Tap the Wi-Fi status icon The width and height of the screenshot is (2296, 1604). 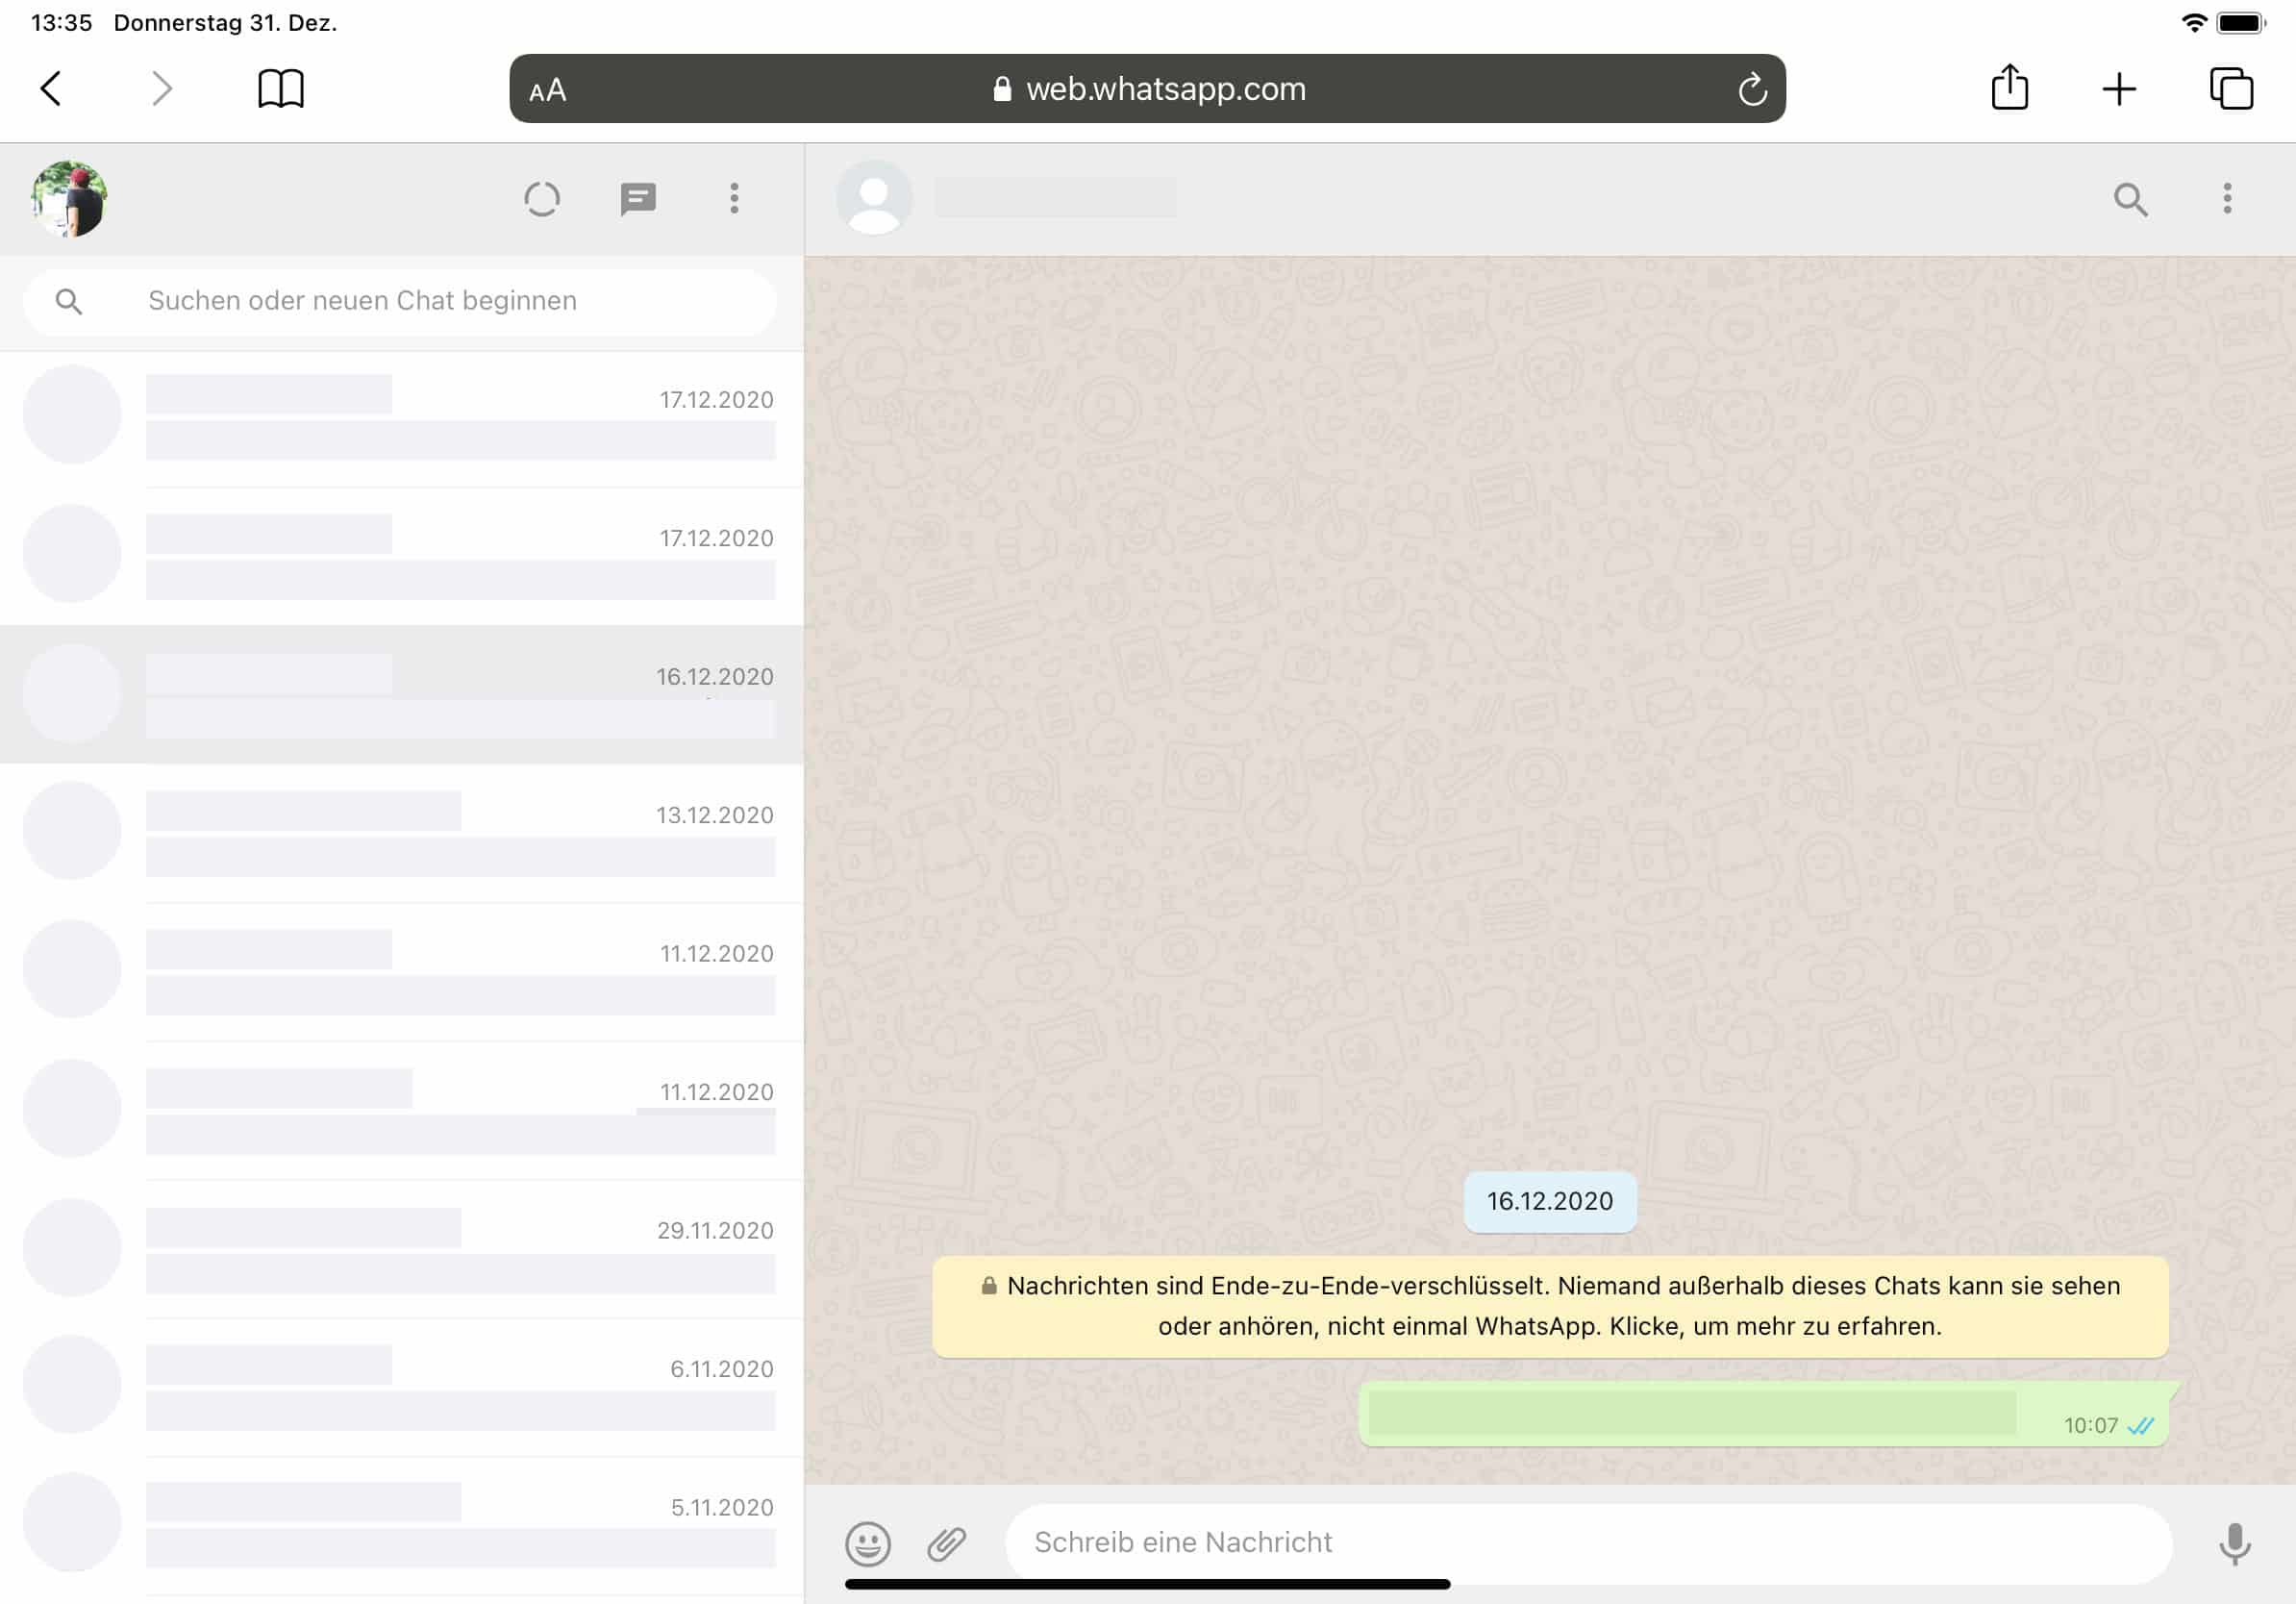[x=2194, y=22]
